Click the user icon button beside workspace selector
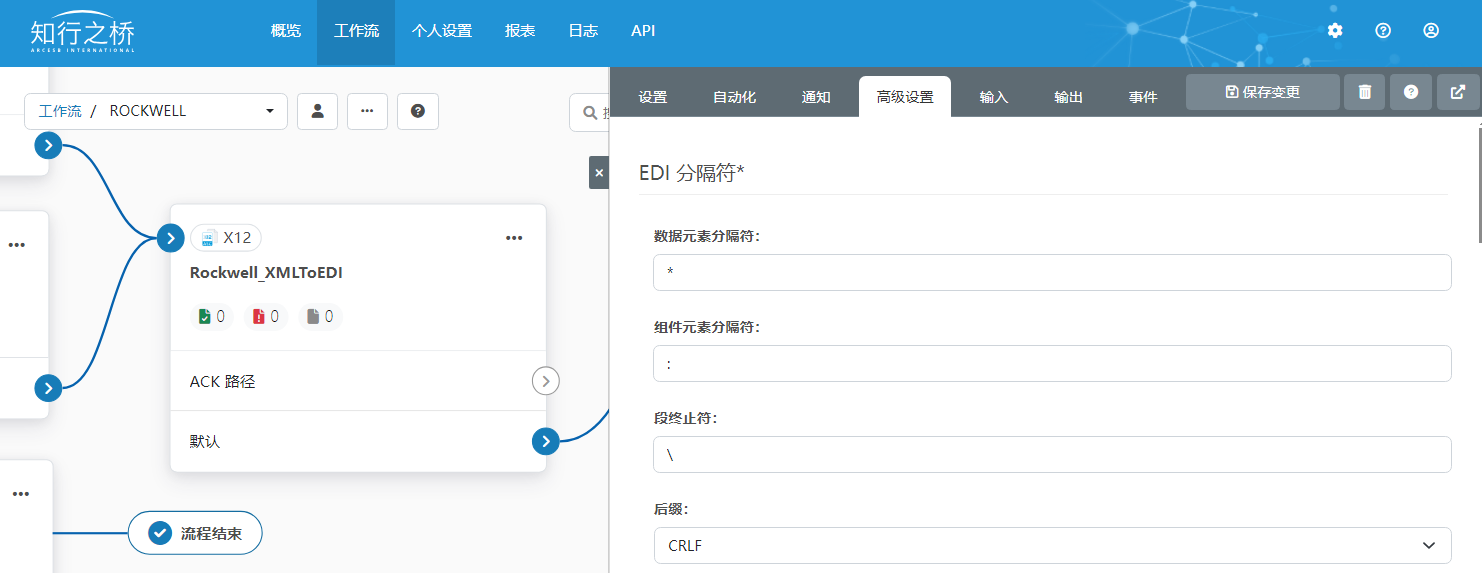Image resolution: width=1482 pixels, height=573 pixels. pos(318,111)
